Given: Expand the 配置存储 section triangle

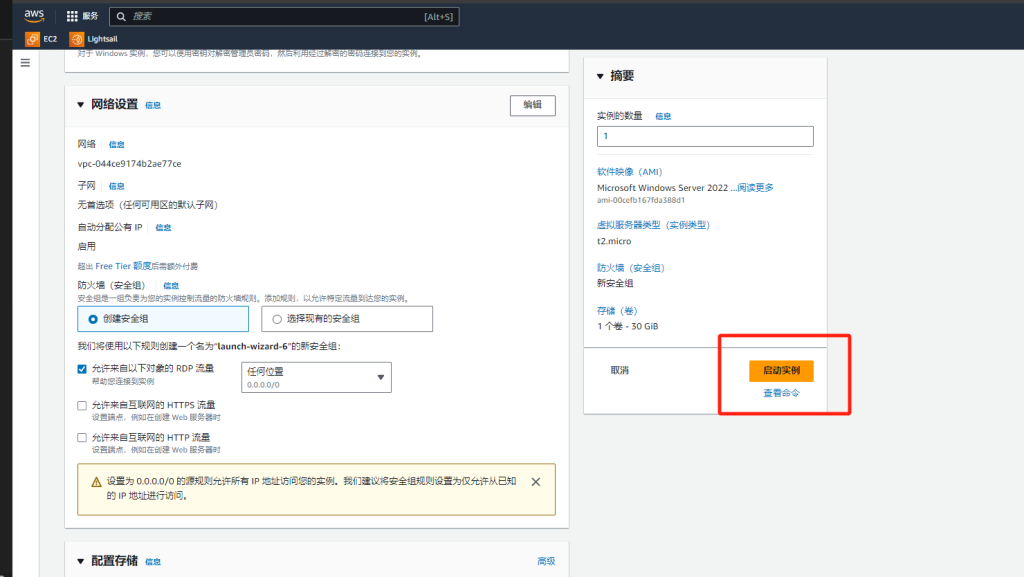Looking at the screenshot, I should (x=81, y=561).
